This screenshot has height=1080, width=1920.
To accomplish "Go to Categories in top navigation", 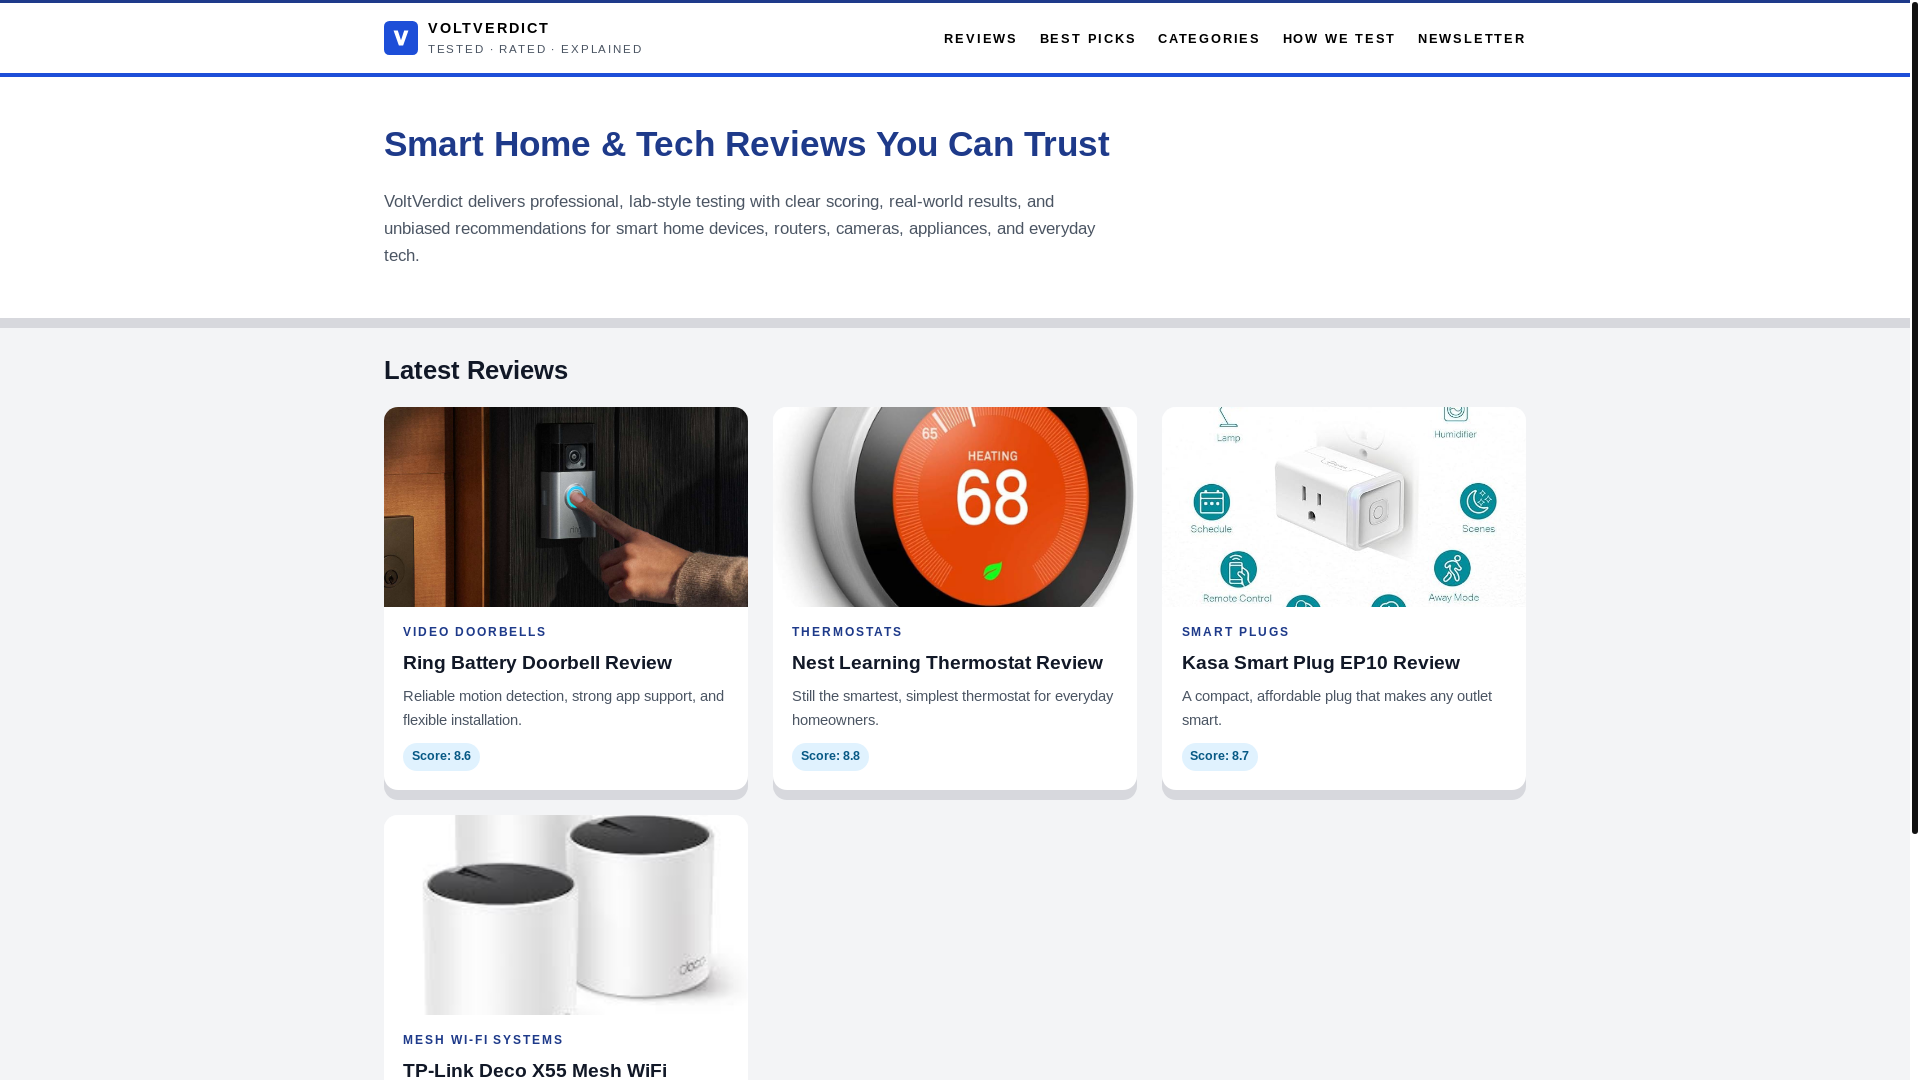I will (1208, 39).
